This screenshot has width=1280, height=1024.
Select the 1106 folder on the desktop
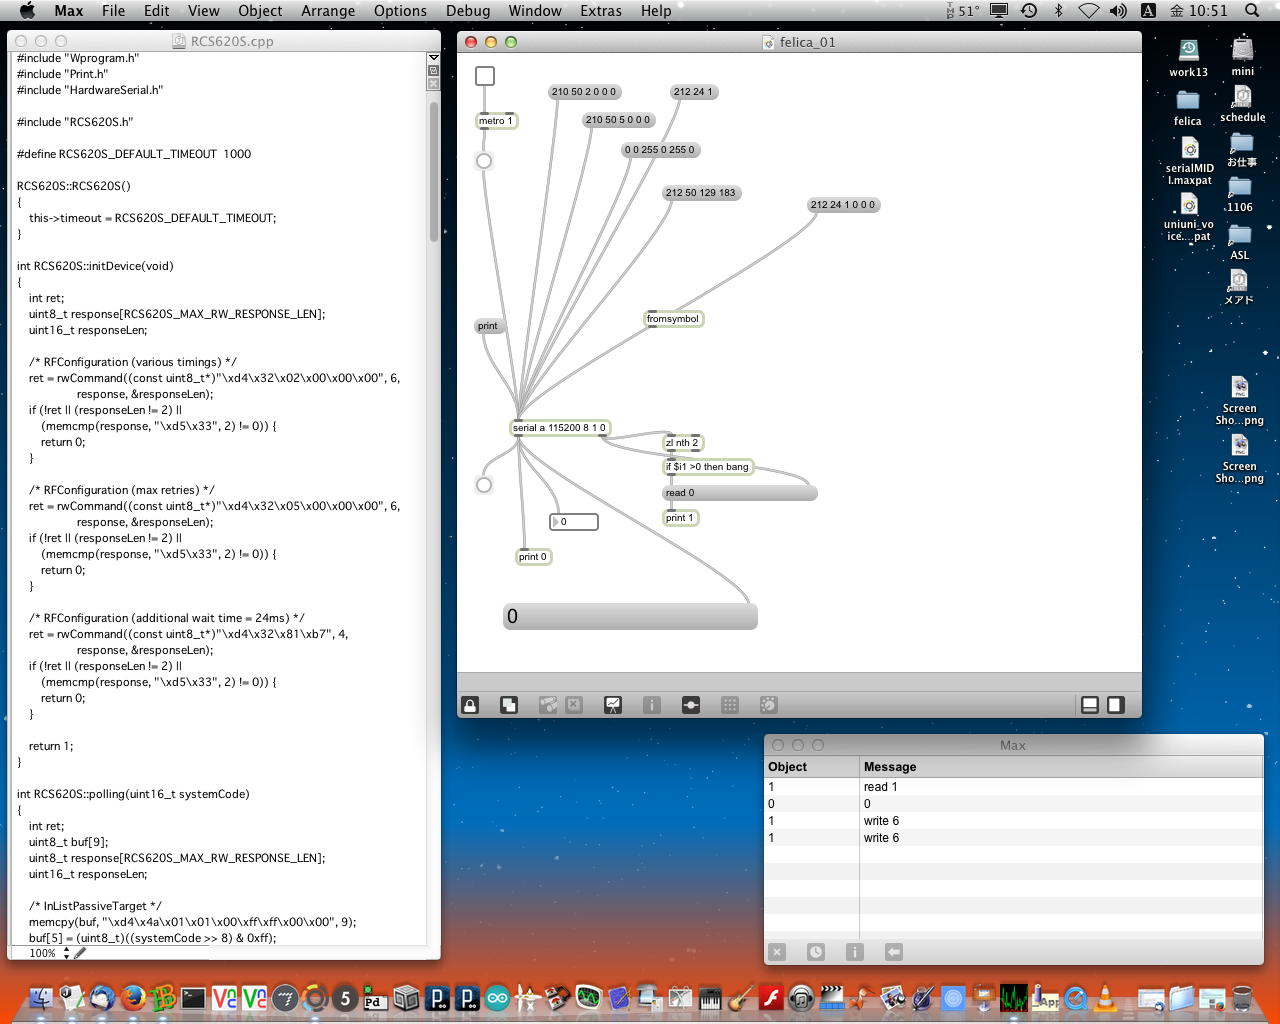pyautogui.click(x=1240, y=195)
